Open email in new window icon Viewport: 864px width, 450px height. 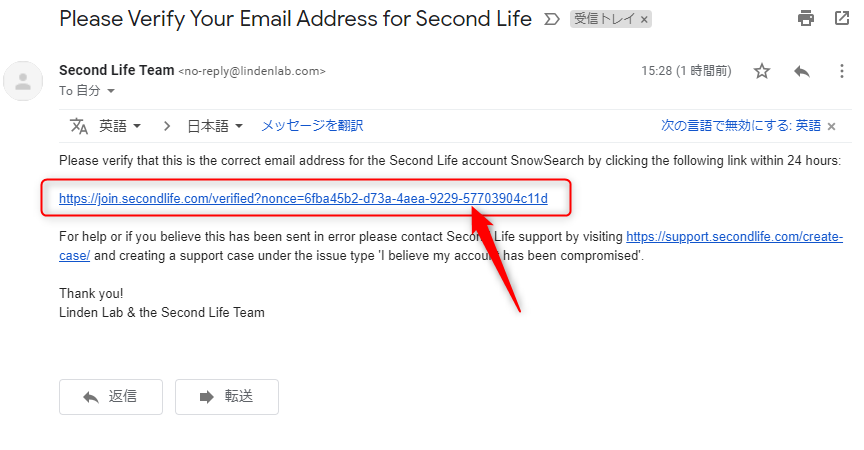coord(841,18)
